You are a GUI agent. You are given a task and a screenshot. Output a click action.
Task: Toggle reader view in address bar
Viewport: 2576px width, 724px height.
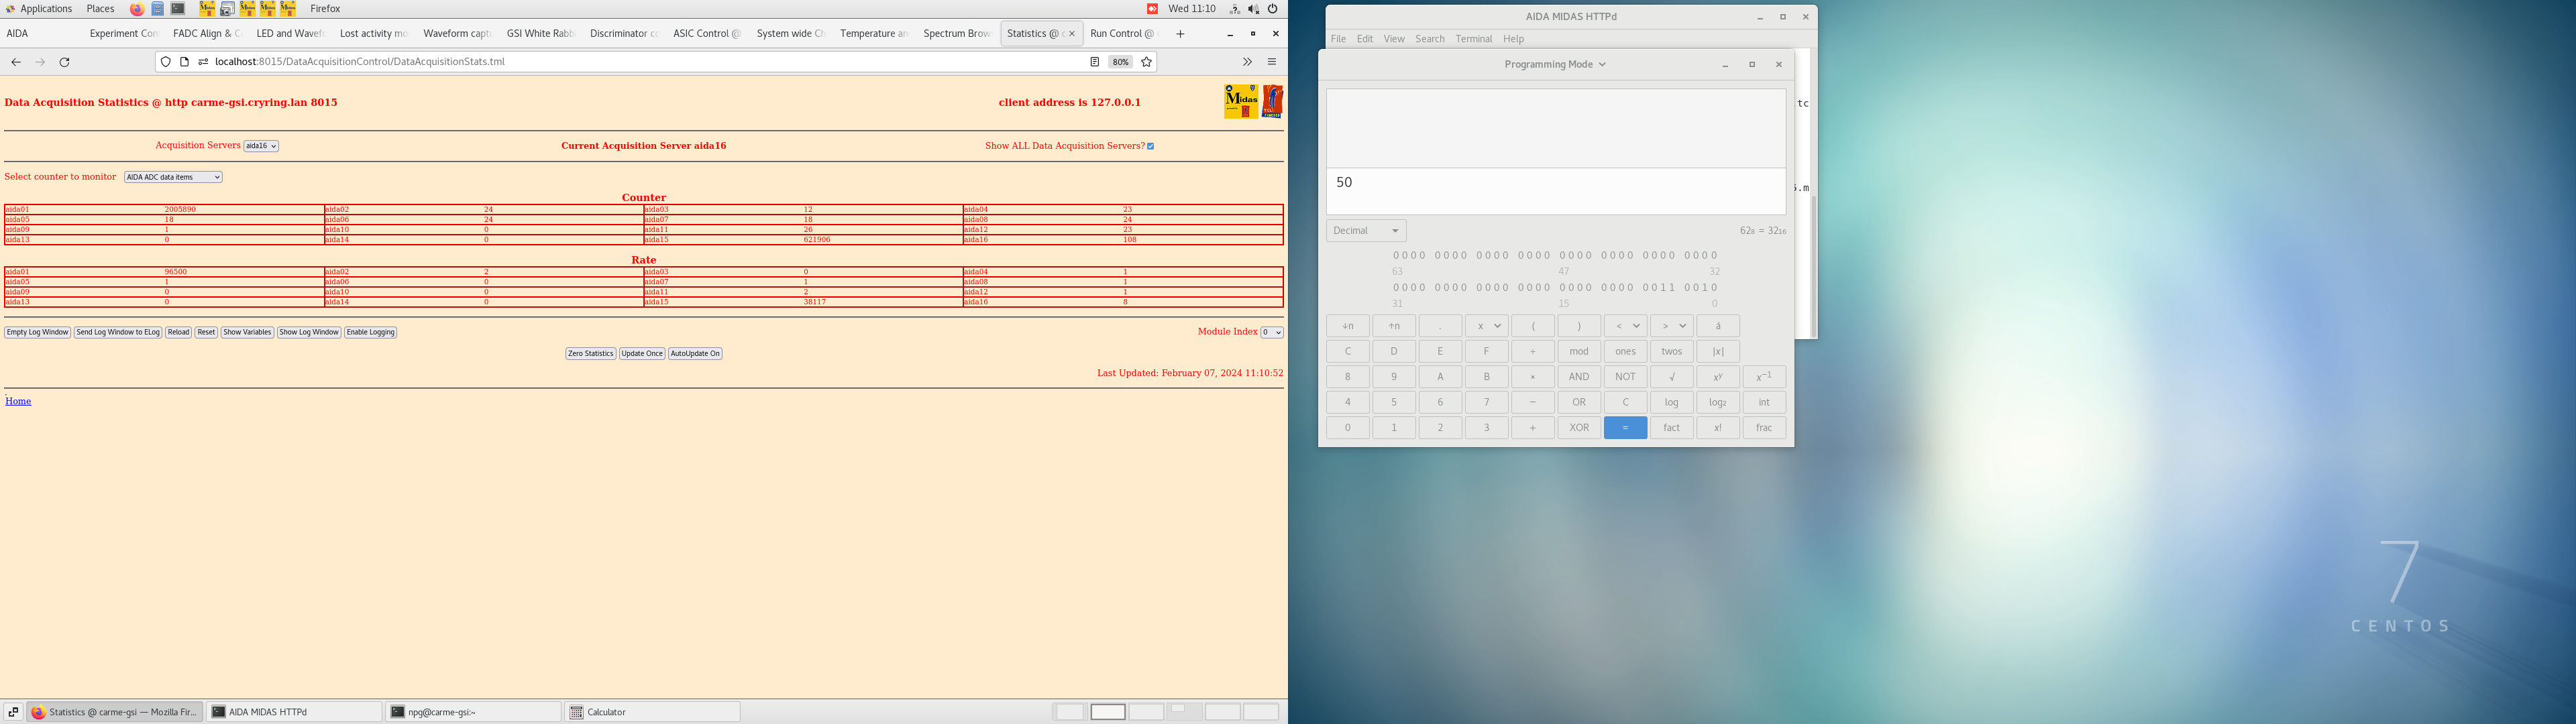(1094, 62)
